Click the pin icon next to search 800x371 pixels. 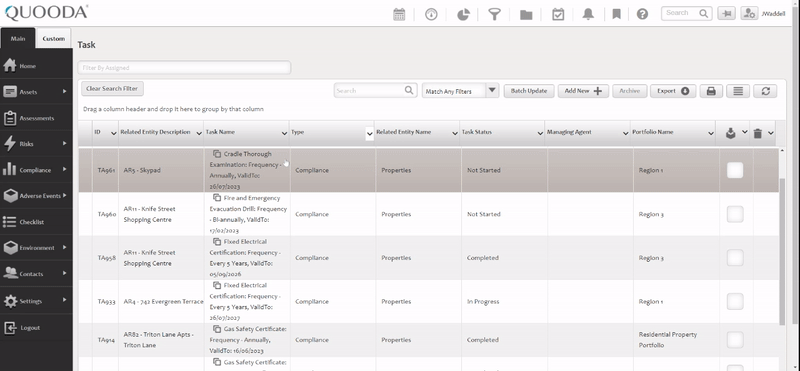point(726,14)
